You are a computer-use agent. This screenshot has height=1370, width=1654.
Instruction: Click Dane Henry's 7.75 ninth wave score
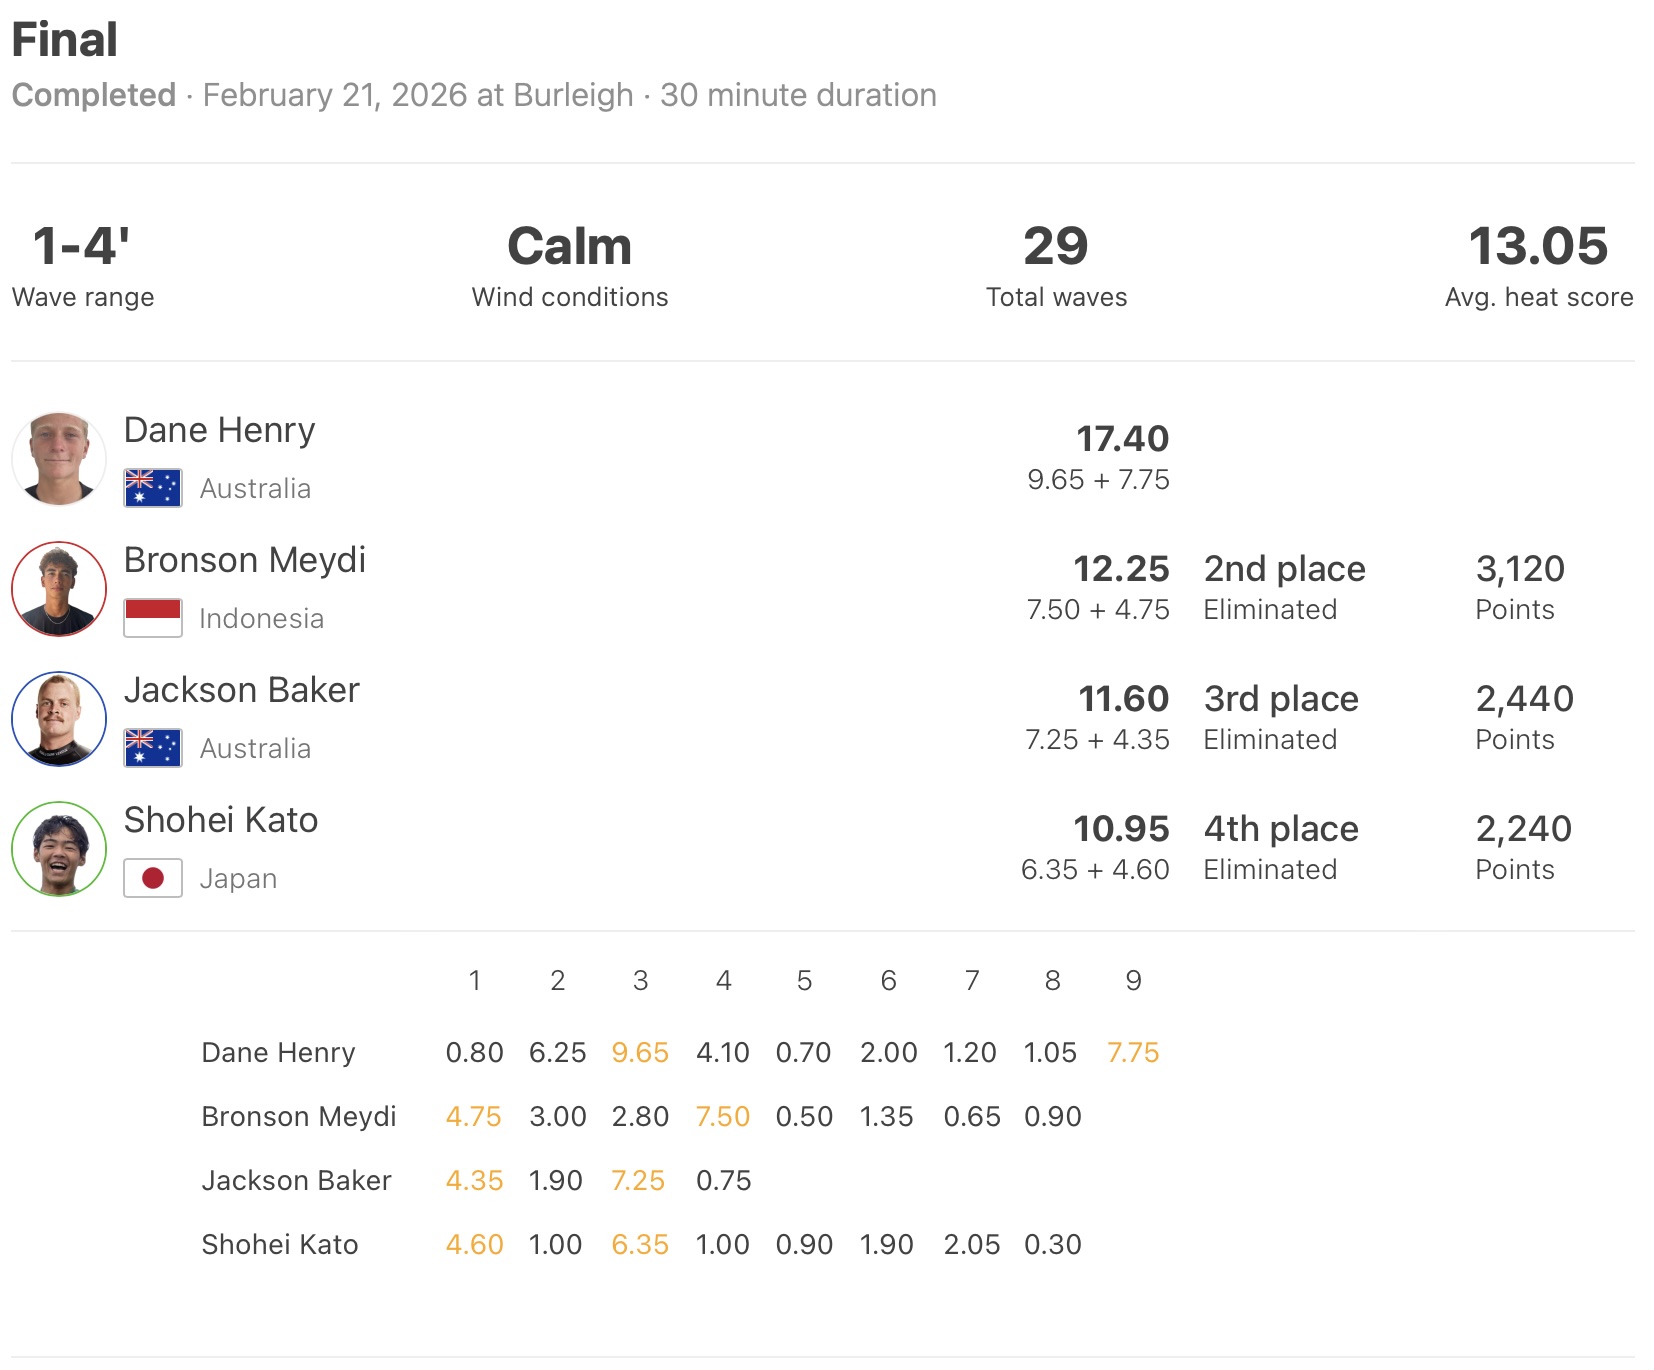pos(1133,1053)
